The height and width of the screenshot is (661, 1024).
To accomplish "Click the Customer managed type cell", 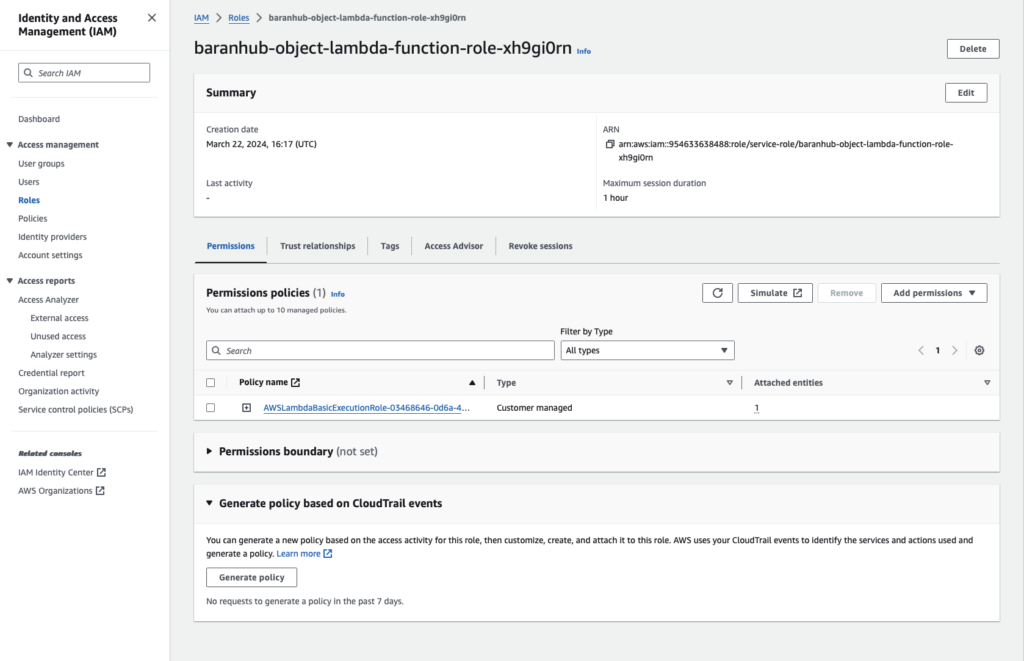I will [534, 408].
